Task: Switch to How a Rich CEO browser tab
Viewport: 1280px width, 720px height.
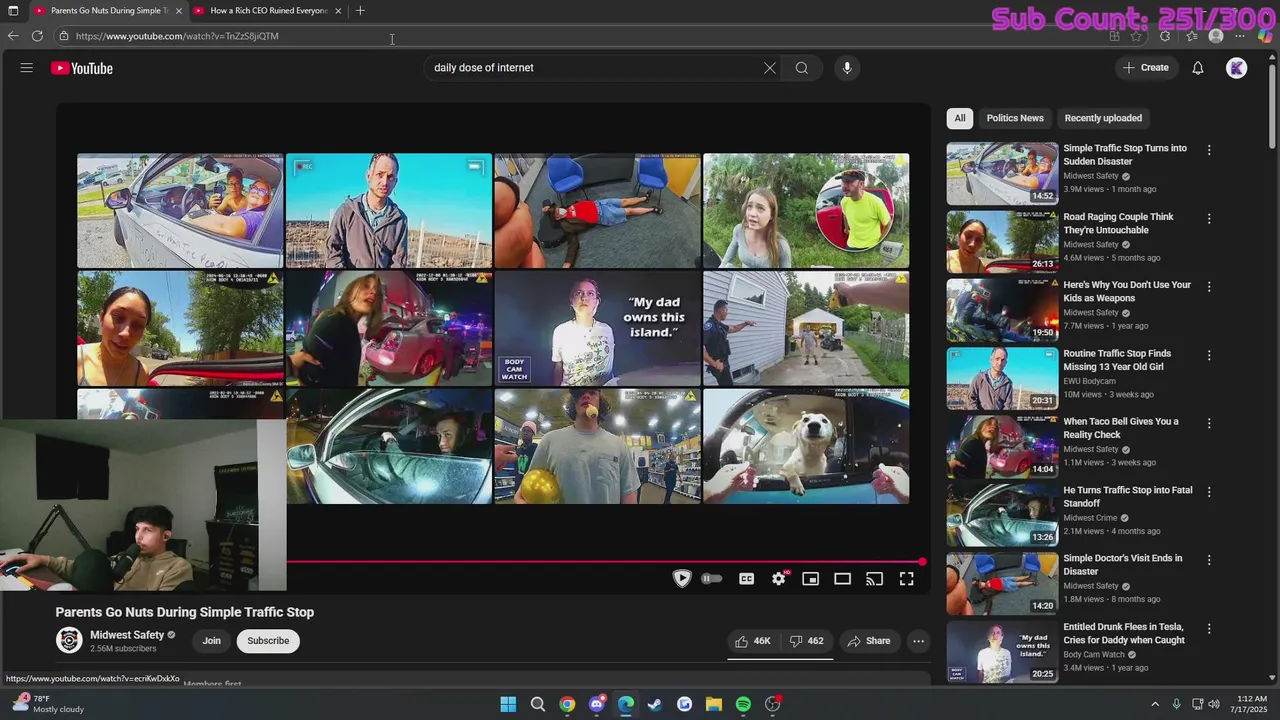Action: [267, 11]
